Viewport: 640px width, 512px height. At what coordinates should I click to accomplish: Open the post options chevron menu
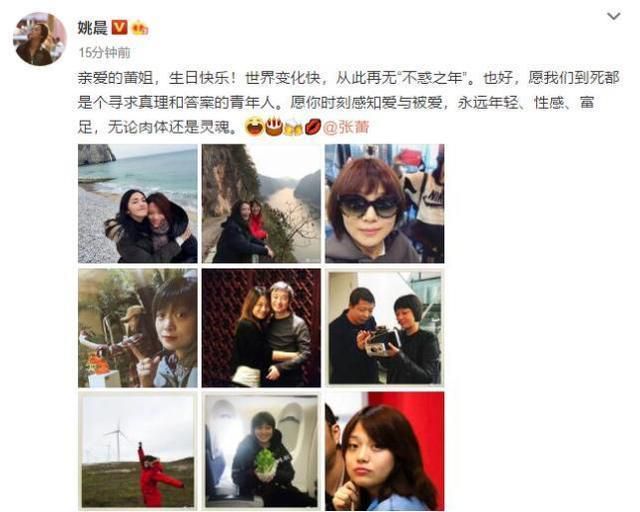point(613,16)
